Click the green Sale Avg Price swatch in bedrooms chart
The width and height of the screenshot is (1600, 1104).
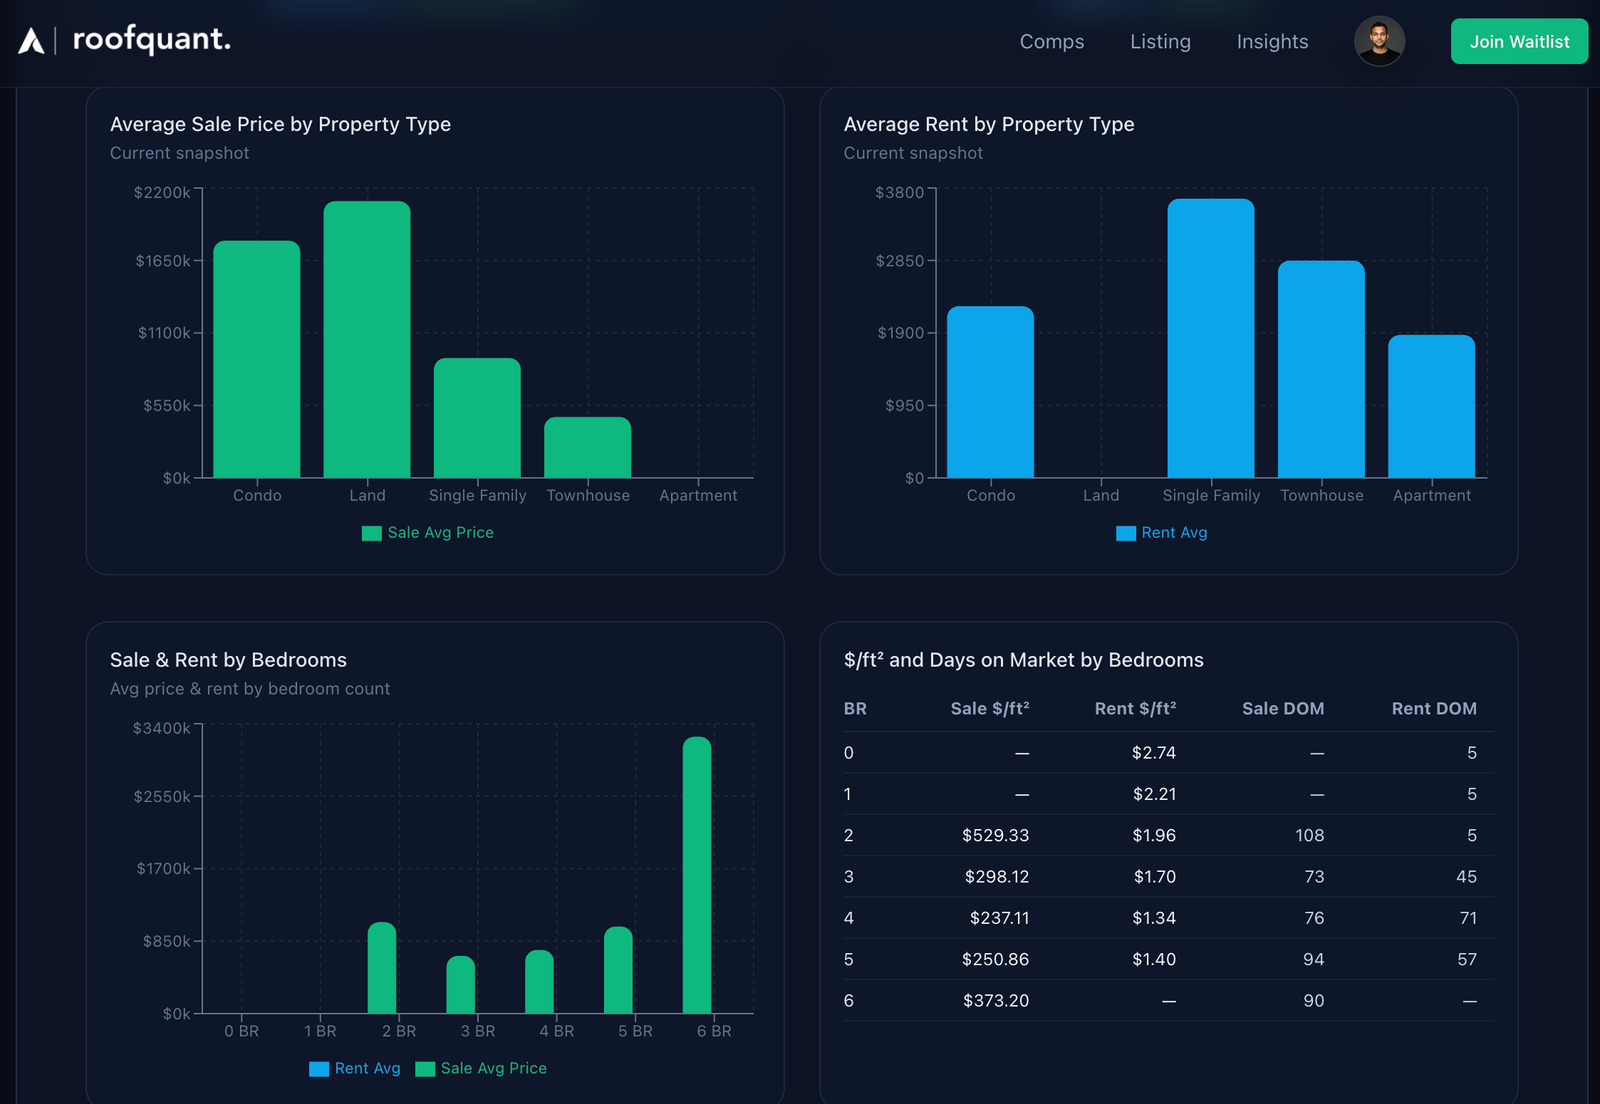tap(425, 1069)
